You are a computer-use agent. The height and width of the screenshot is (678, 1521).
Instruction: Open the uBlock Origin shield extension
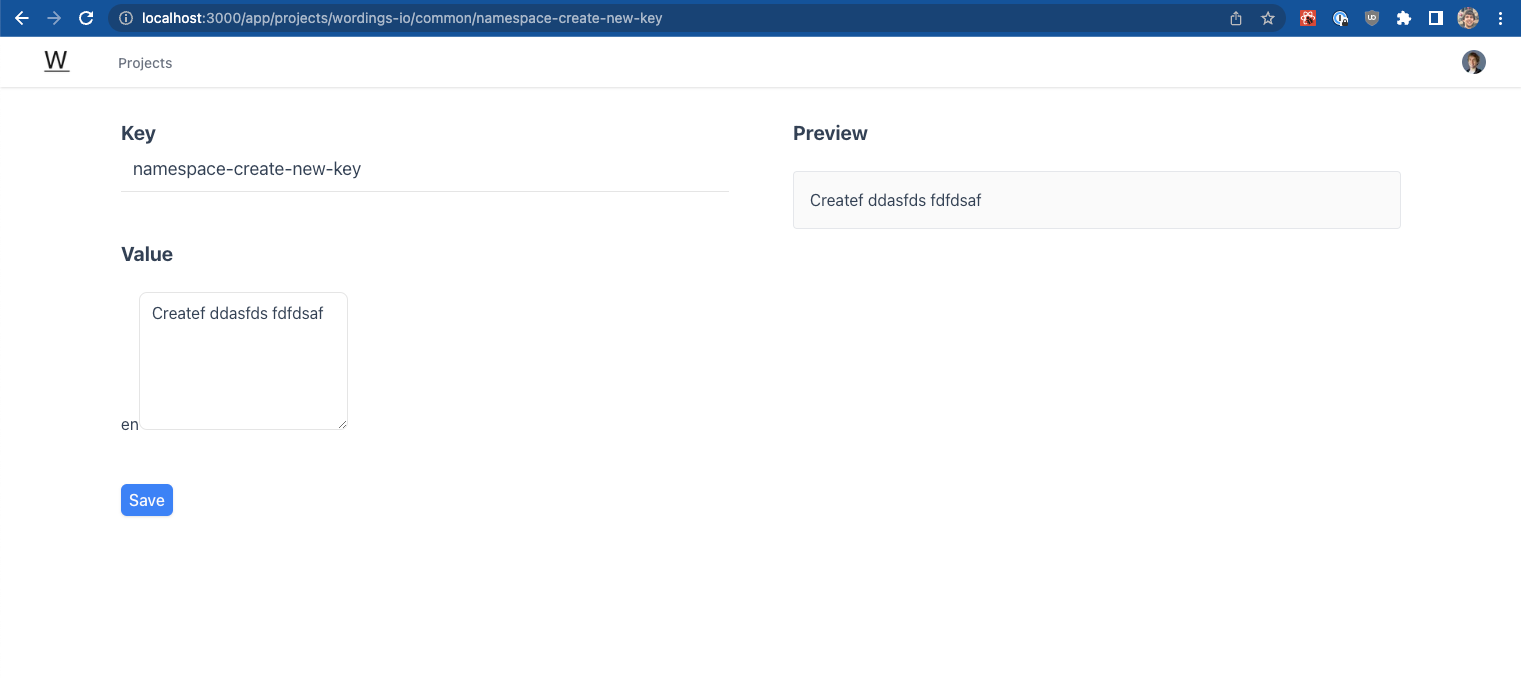point(1372,18)
